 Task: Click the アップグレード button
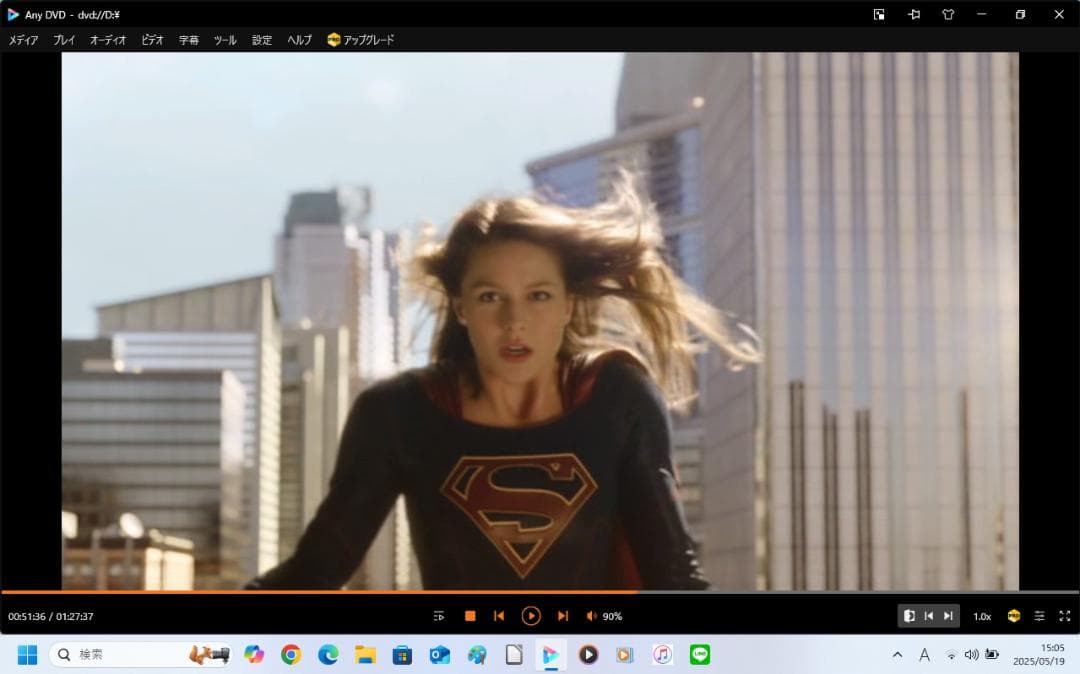point(361,40)
